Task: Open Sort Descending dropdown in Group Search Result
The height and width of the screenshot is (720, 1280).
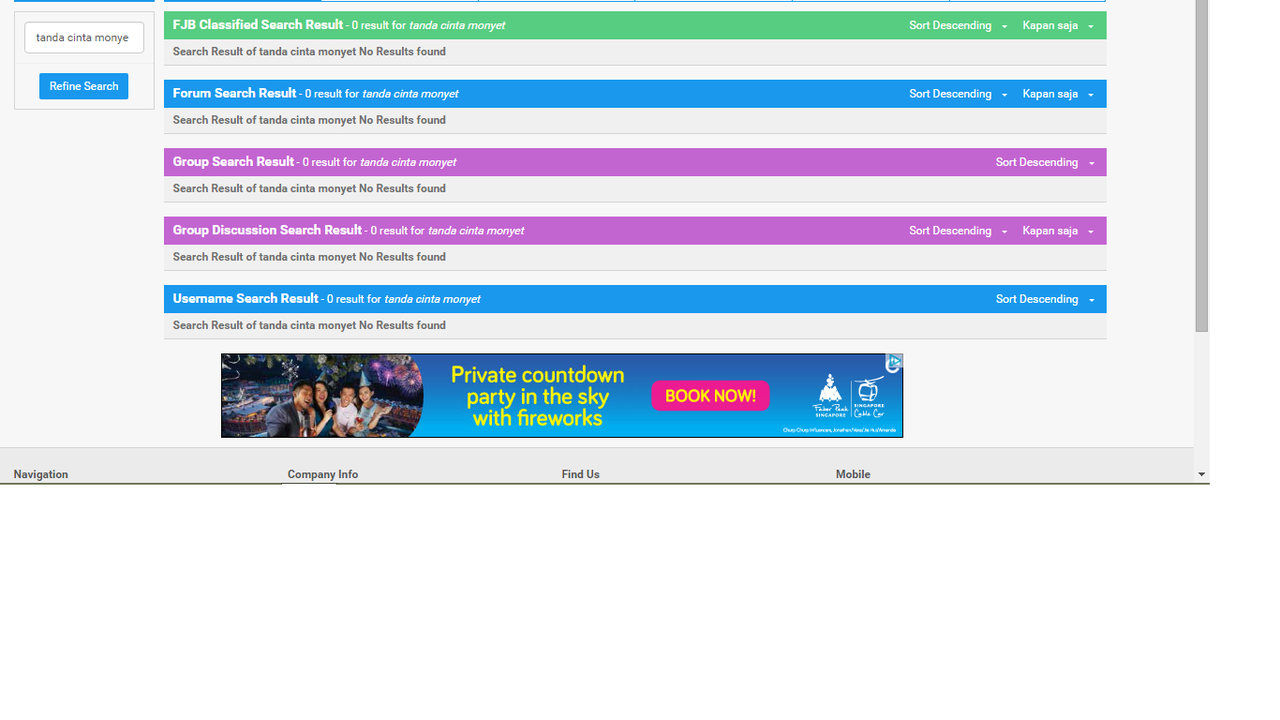Action: pos(1045,162)
